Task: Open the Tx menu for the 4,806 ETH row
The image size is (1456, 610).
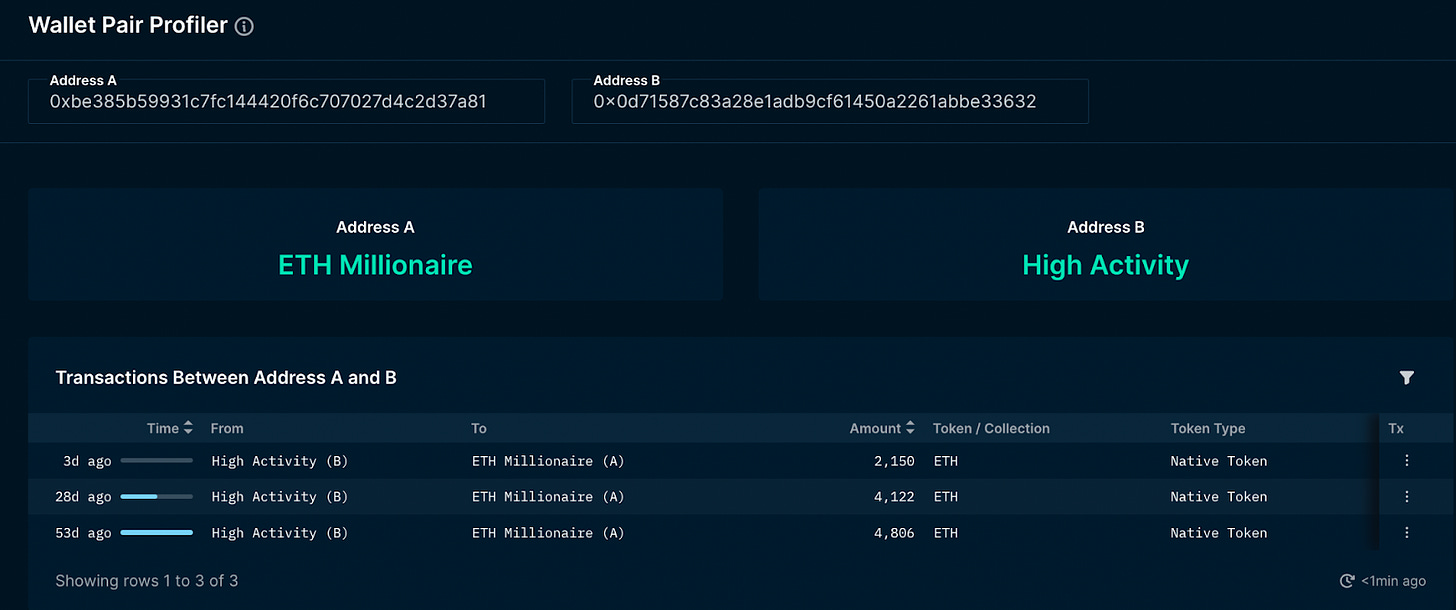Action: coord(1406,533)
